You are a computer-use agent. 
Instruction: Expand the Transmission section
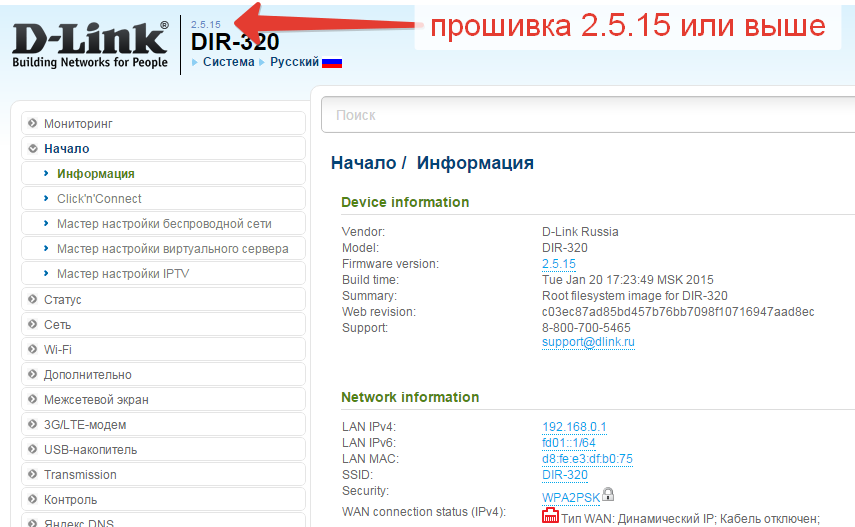click(163, 475)
